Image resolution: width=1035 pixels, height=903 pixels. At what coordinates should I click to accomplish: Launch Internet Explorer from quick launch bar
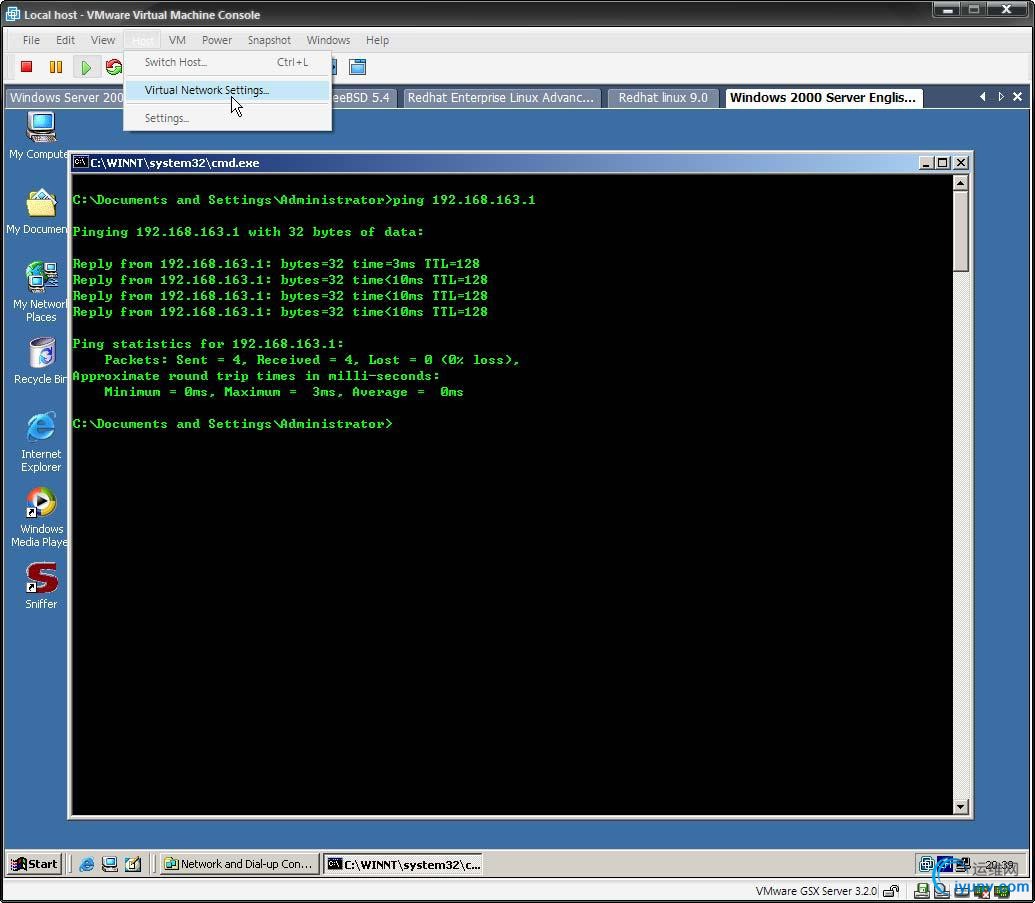(x=86, y=864)
